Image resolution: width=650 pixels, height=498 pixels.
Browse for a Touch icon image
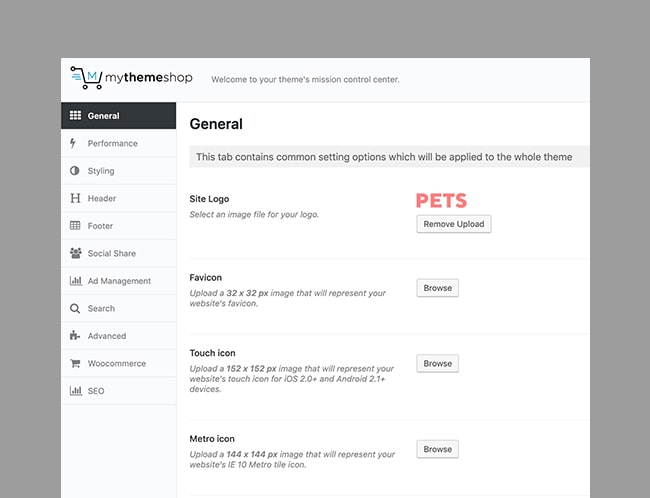[x=438, y=363]
